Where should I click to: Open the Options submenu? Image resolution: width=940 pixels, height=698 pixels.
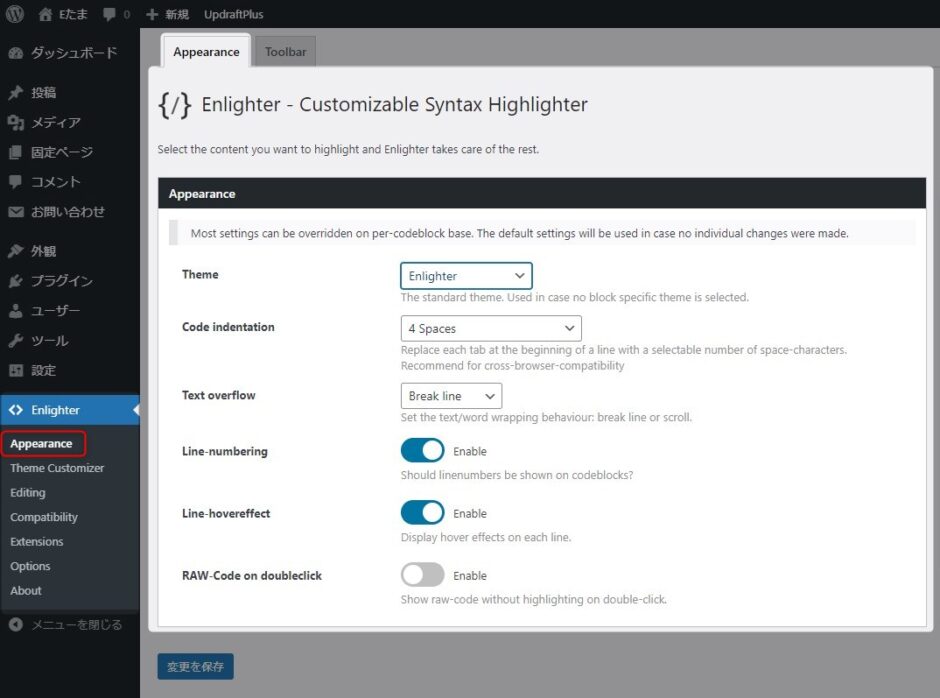(x=30, y=566)
